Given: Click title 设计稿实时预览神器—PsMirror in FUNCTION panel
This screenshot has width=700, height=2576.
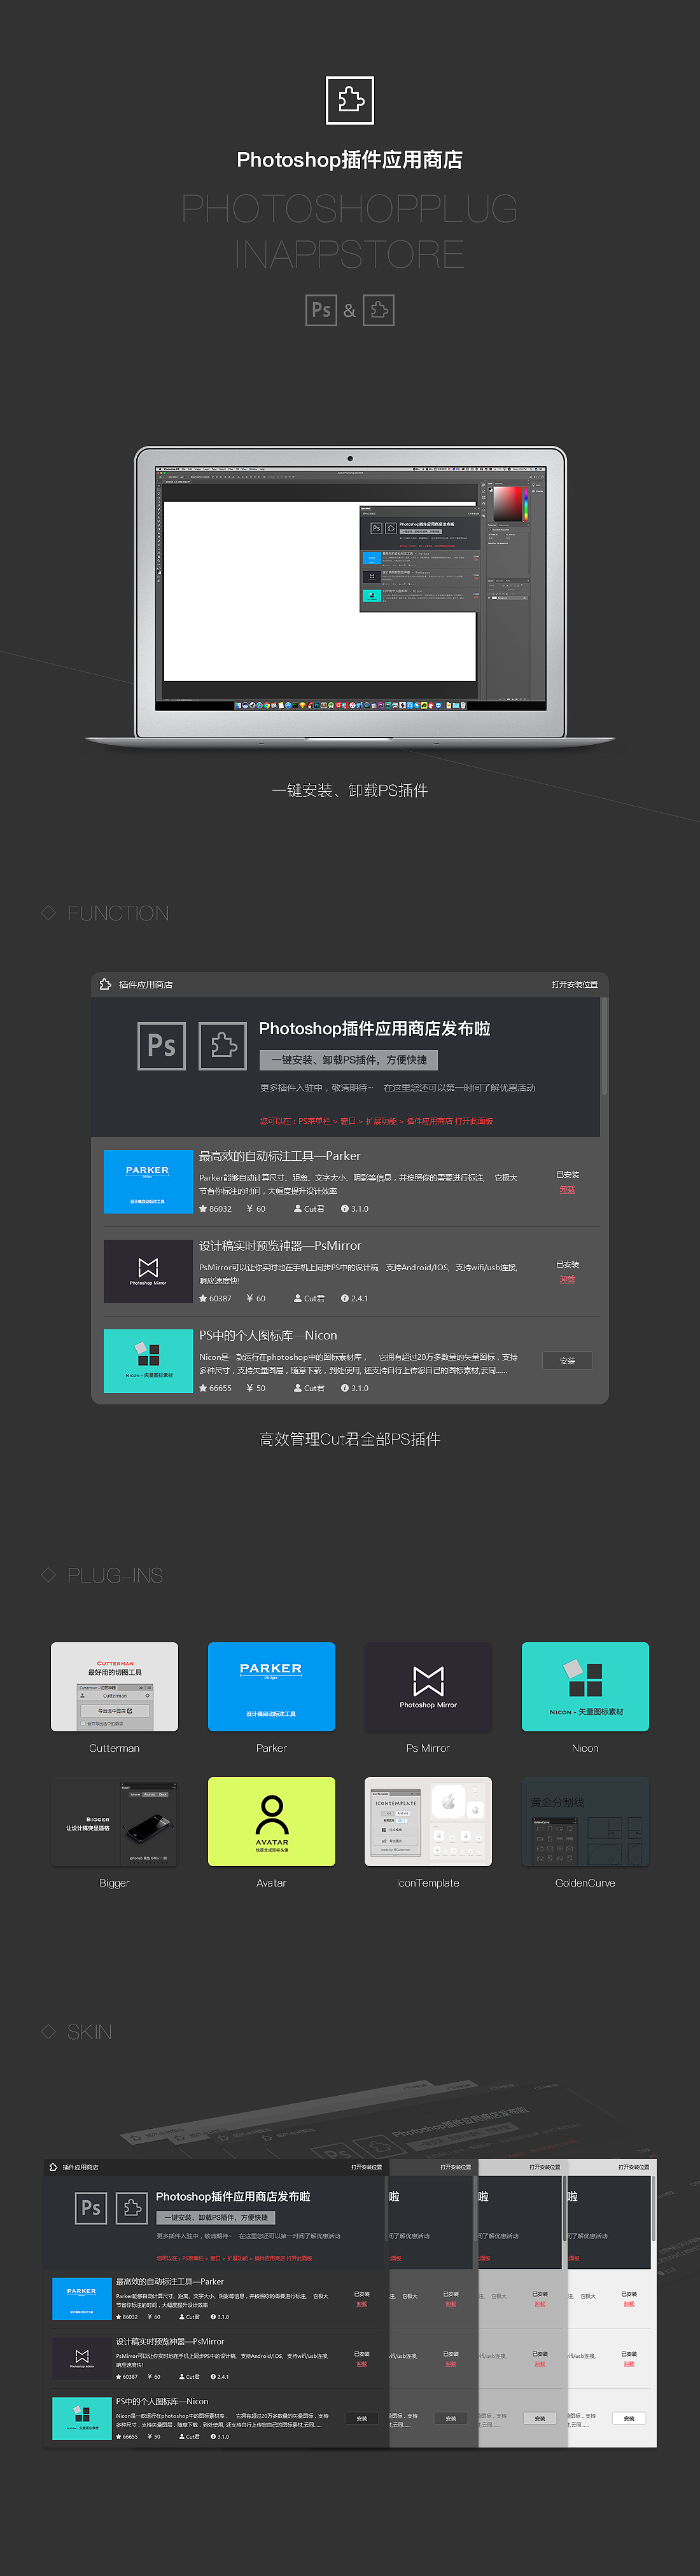Looking at the screenshot, I should click(x=280, y=1246).
